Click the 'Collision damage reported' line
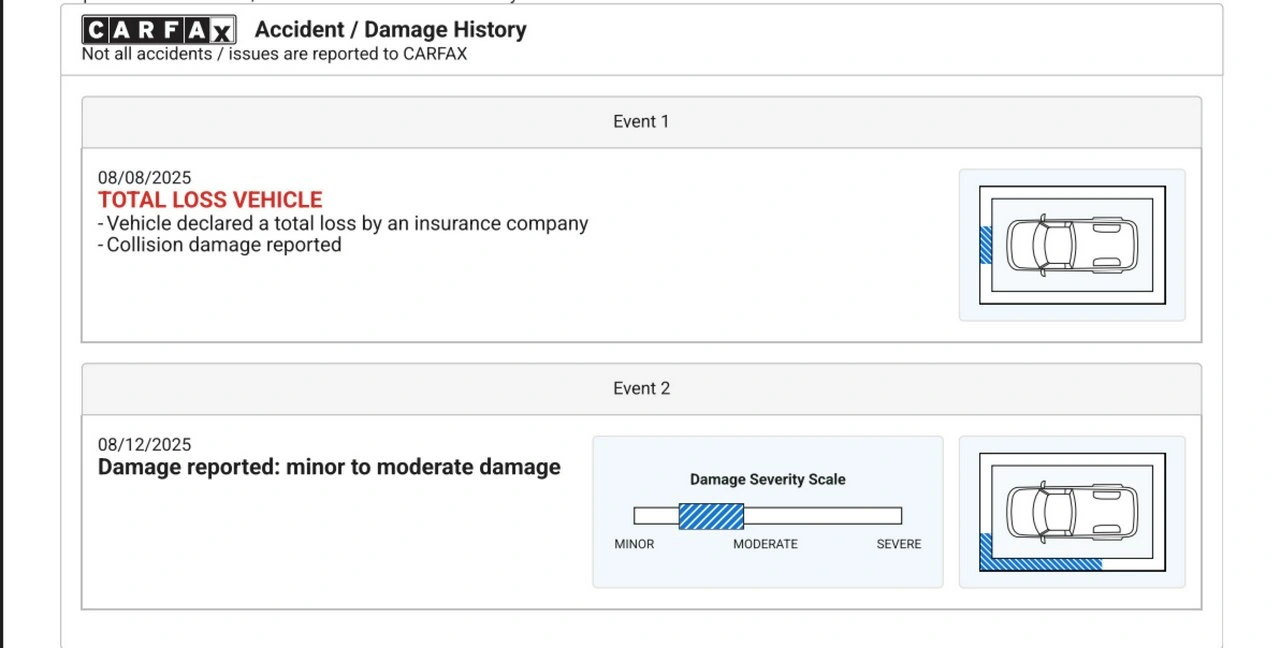The image size is (1280, 648). click(x=220, y=245)
